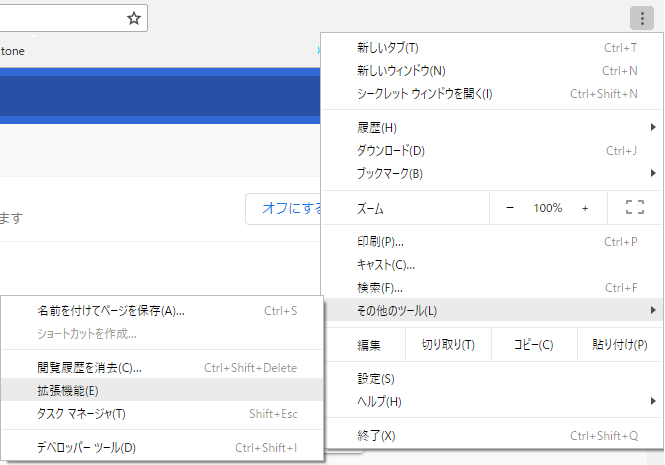Click 貼り付け(P) in the edit row
The height and width of the screenshot is (465, 665).
point(620,345)
